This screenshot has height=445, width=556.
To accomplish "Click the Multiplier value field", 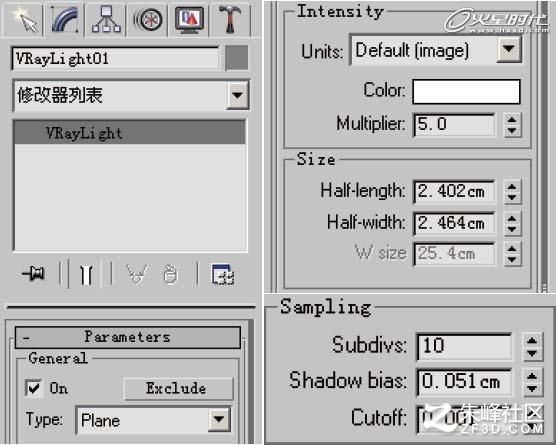I will pos(455,124).
